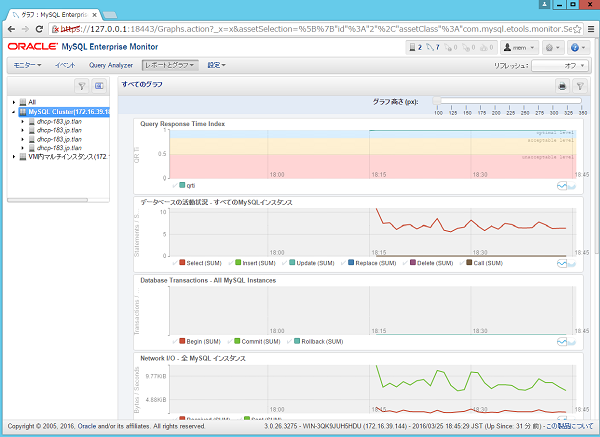The width and height of the screenshot is (600, 437).
Task: Toggle the qrti series in legend
Action: click(x=184, y=185)
